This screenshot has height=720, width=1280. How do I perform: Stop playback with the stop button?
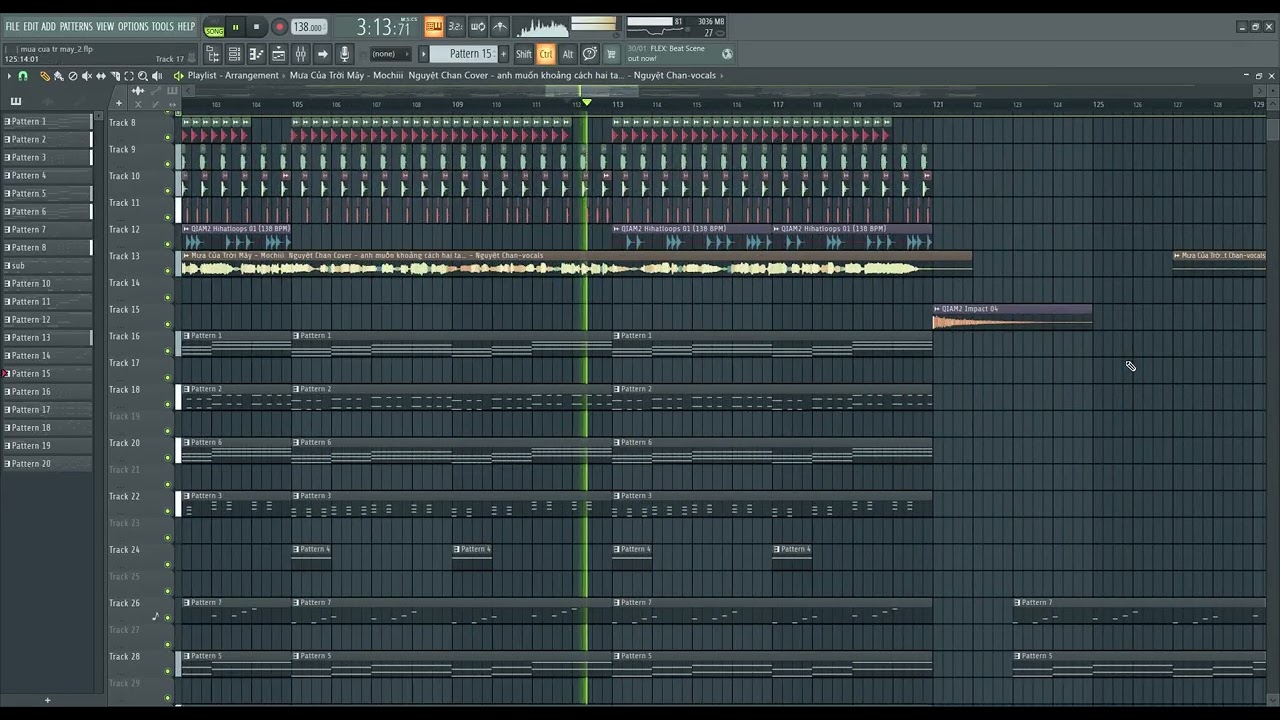point(256,28)
